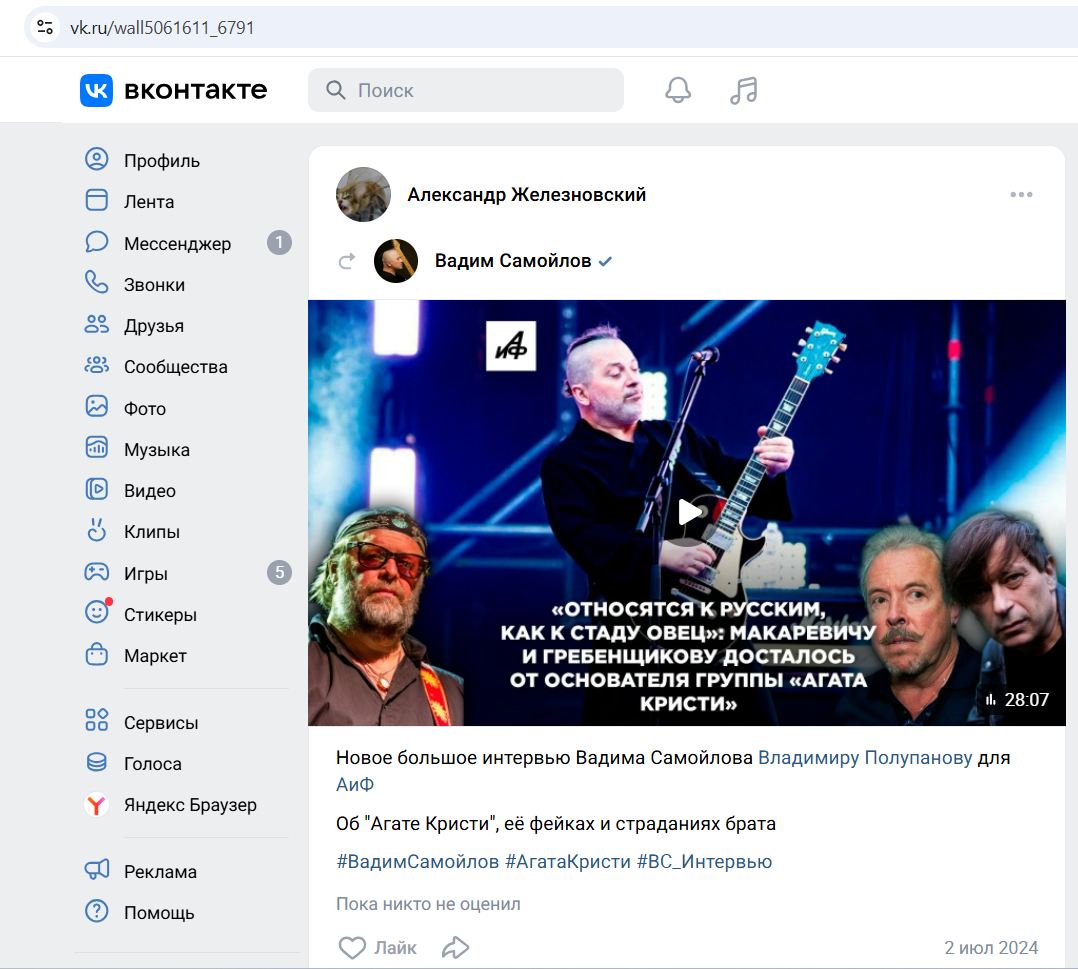Click the Реклама megaphone icon

[x=97, y=870]
